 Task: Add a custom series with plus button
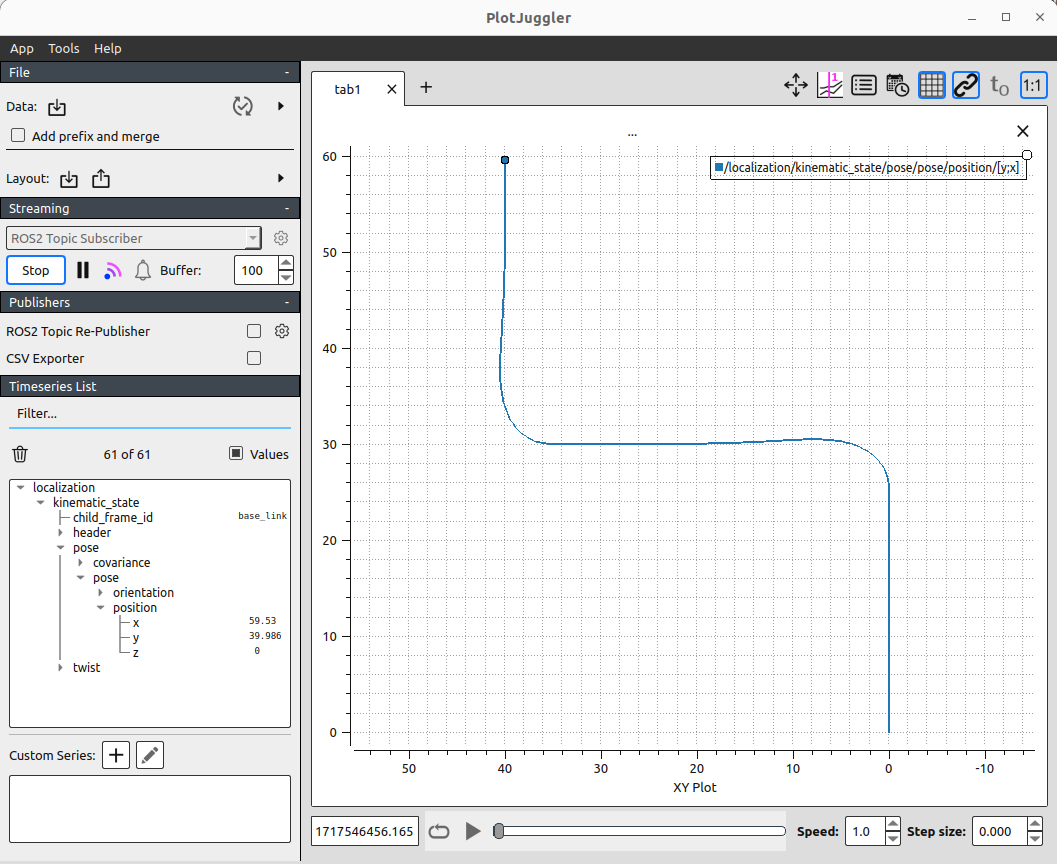(117, 755)
